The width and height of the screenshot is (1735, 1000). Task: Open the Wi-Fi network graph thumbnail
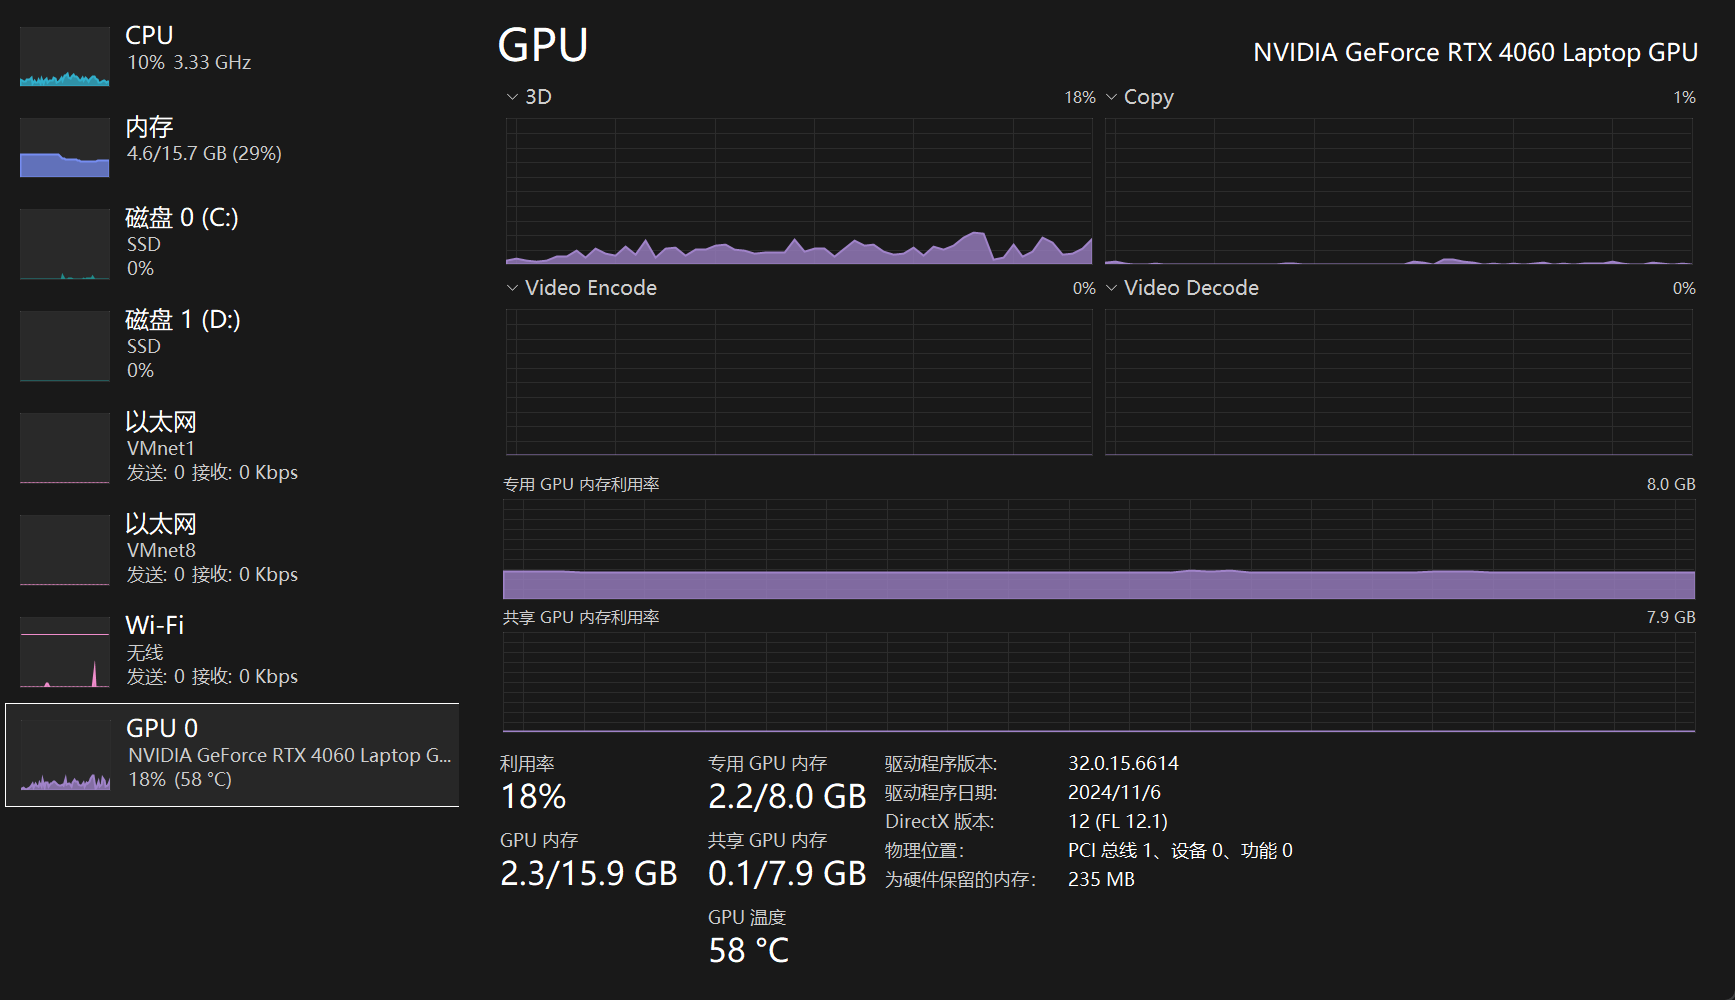(65, 652)
